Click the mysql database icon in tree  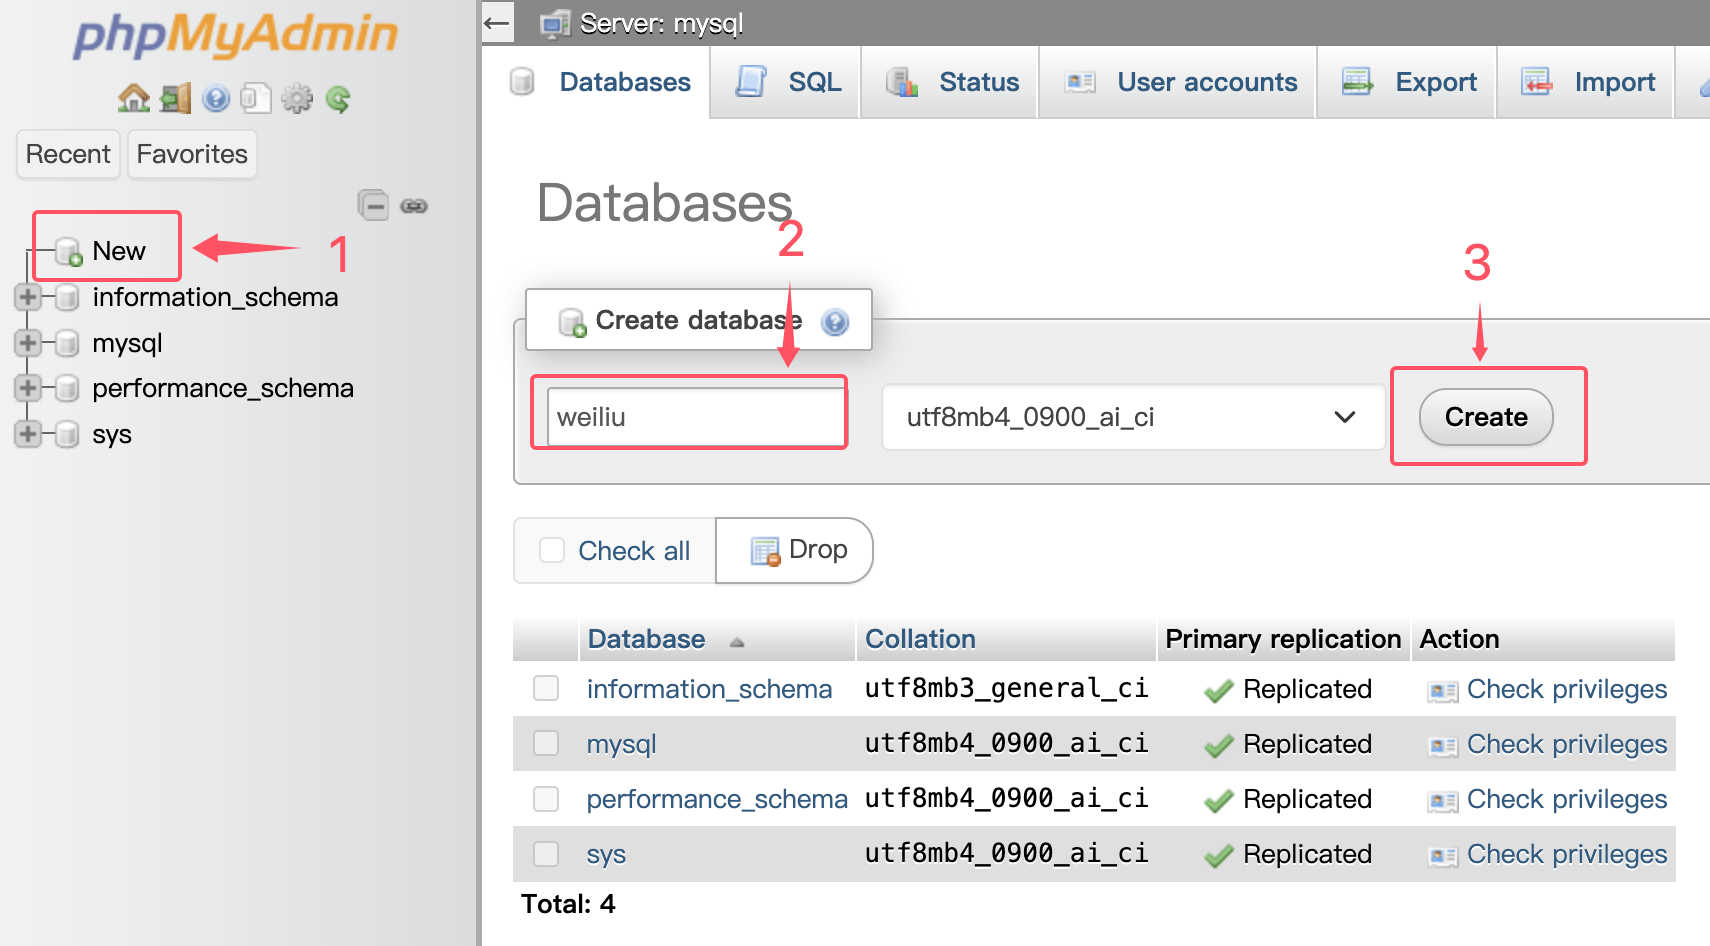point(67,343)
